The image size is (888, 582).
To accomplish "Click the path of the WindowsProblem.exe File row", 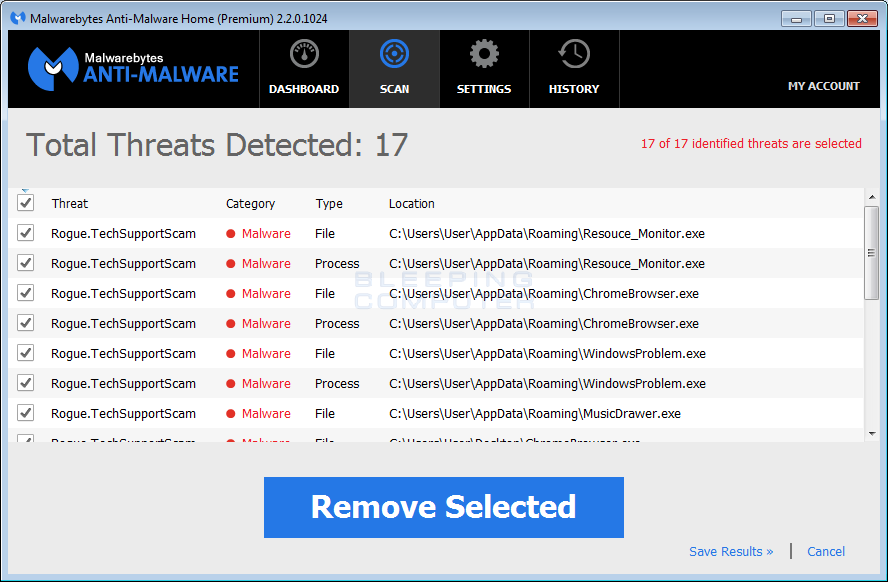I will pos(548,354).
